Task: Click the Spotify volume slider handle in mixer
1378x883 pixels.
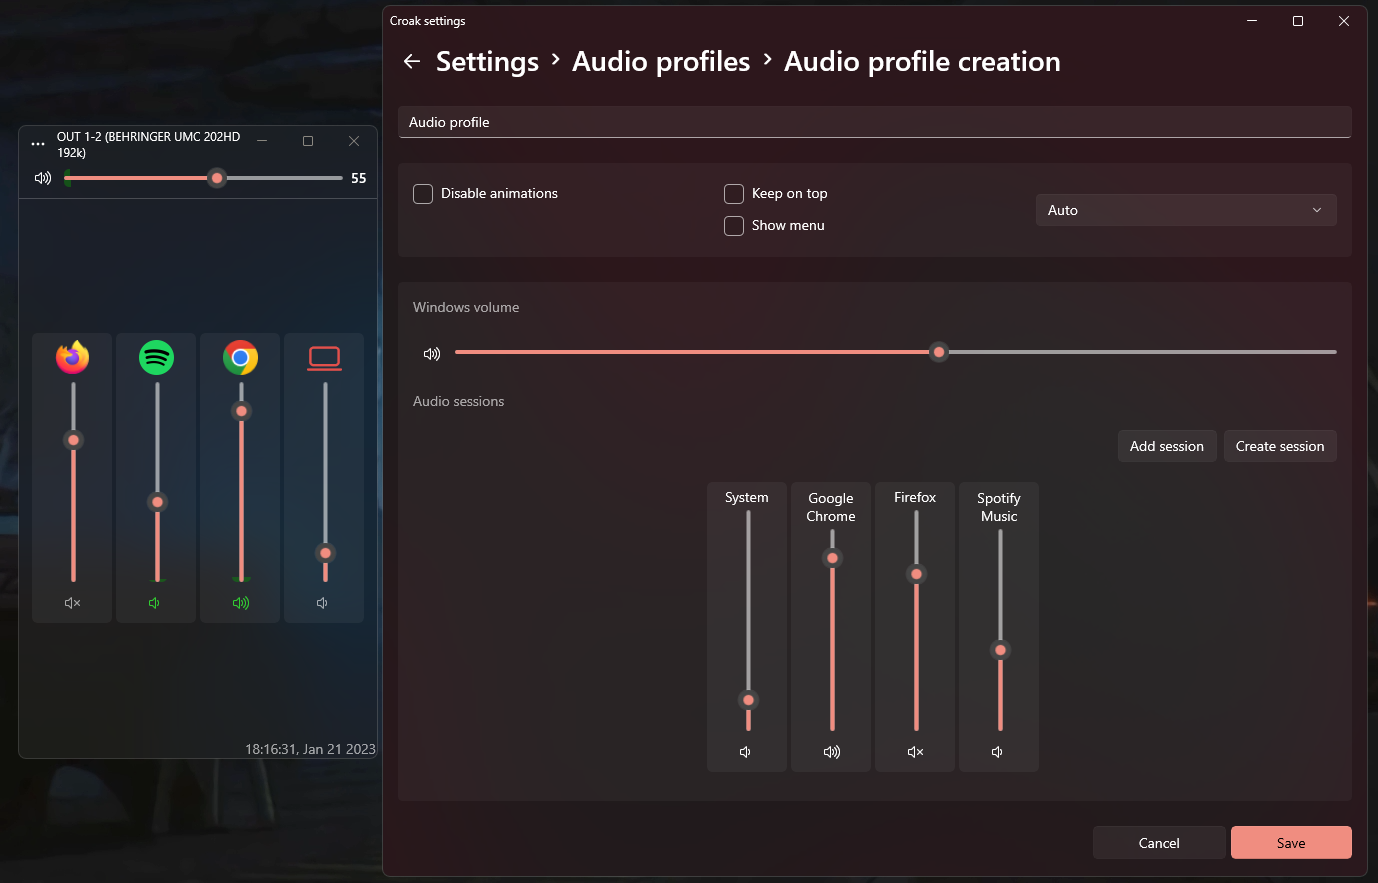Action: (x=157, y=502)
